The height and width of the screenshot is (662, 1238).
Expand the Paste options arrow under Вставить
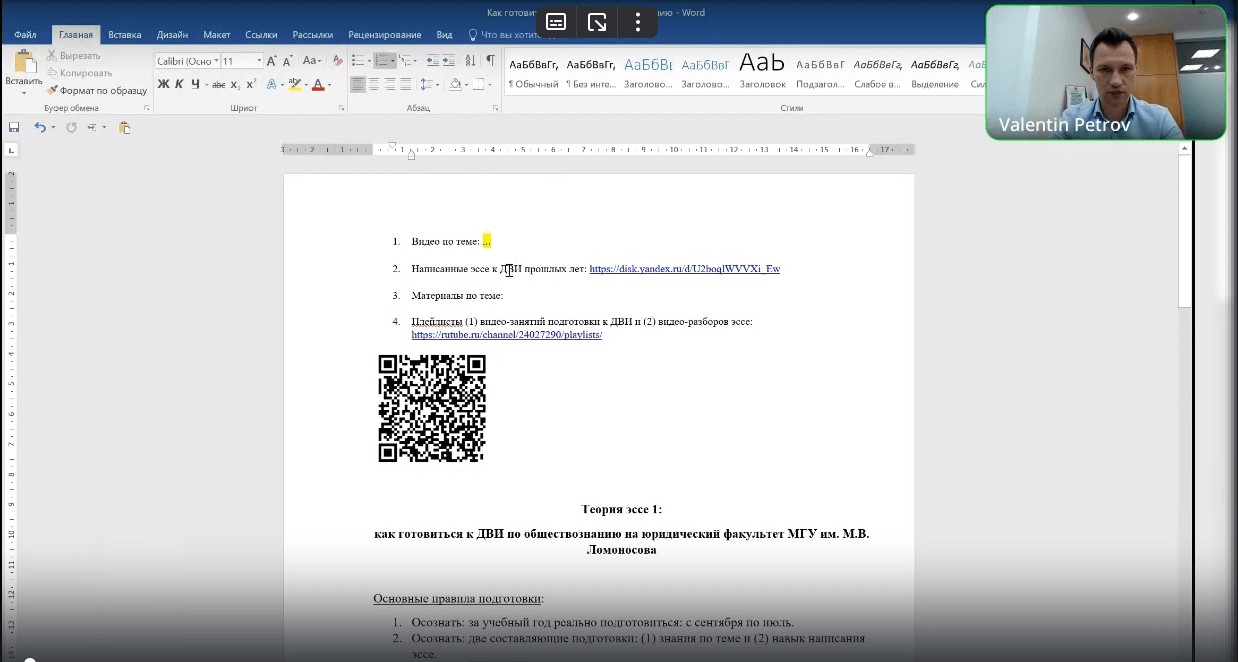(23, 92)
